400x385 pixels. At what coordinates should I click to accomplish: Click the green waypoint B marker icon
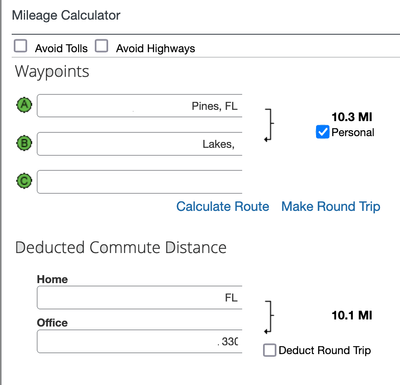point(24,144)
